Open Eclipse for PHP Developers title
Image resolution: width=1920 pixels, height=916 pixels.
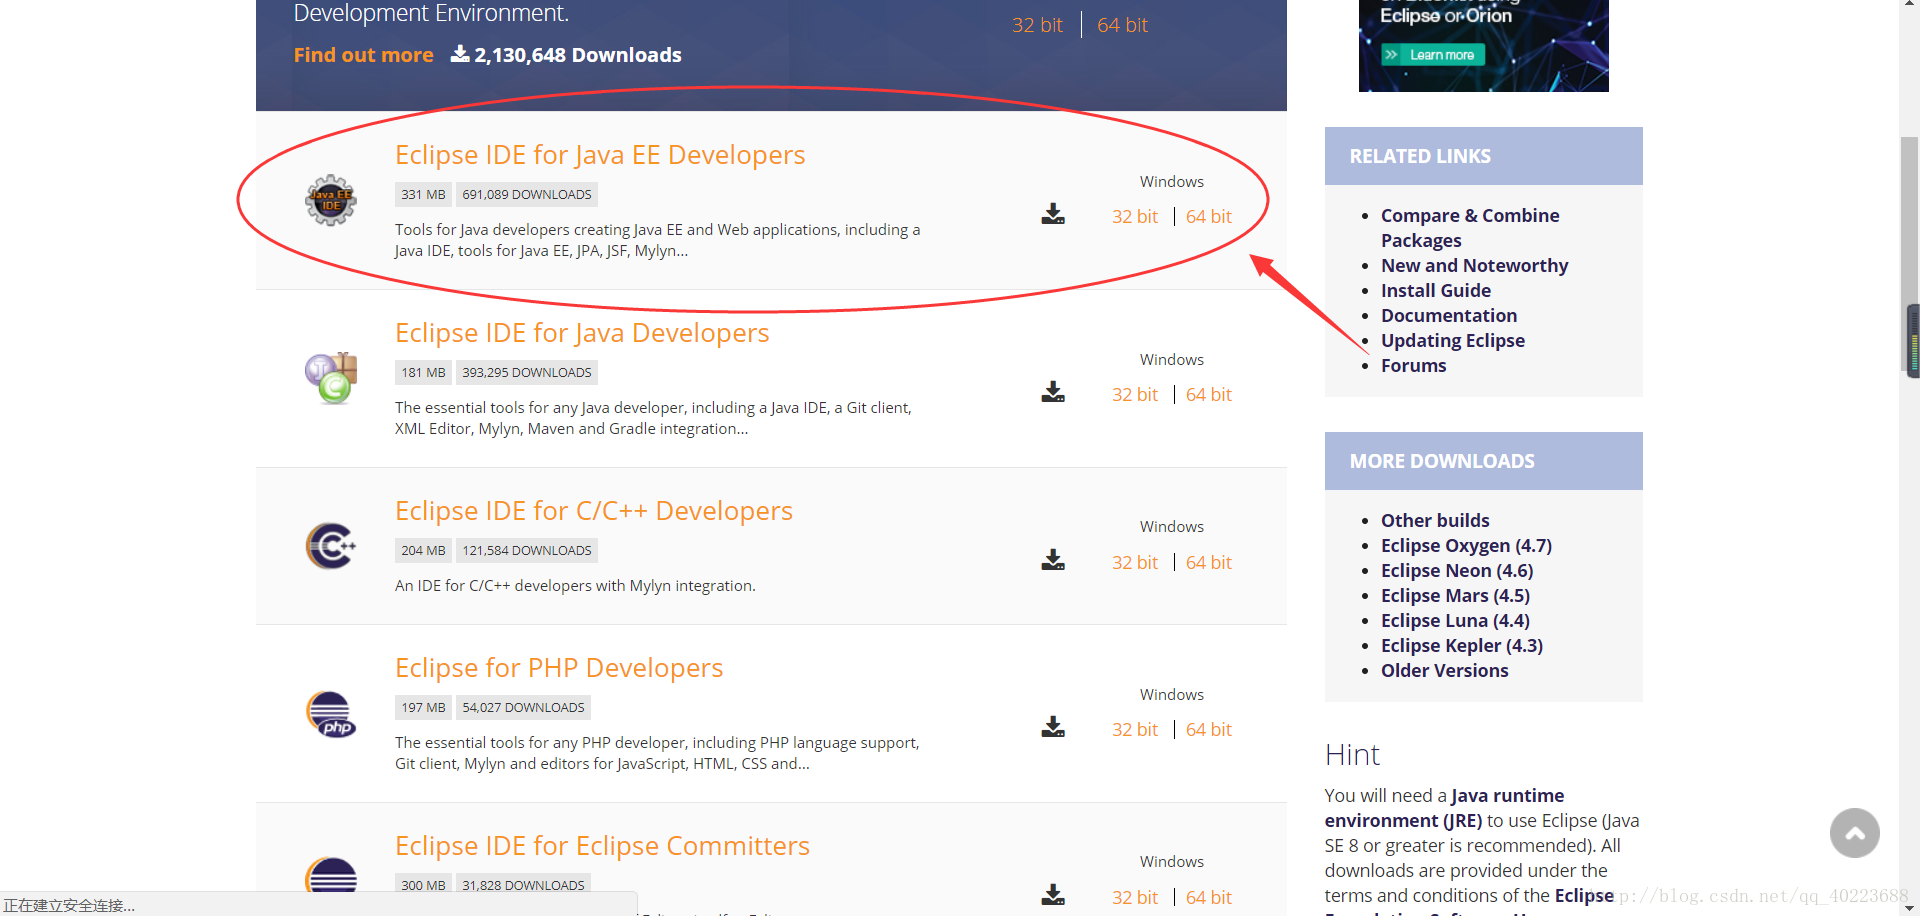pyautogui.click(x=559, y=668)
